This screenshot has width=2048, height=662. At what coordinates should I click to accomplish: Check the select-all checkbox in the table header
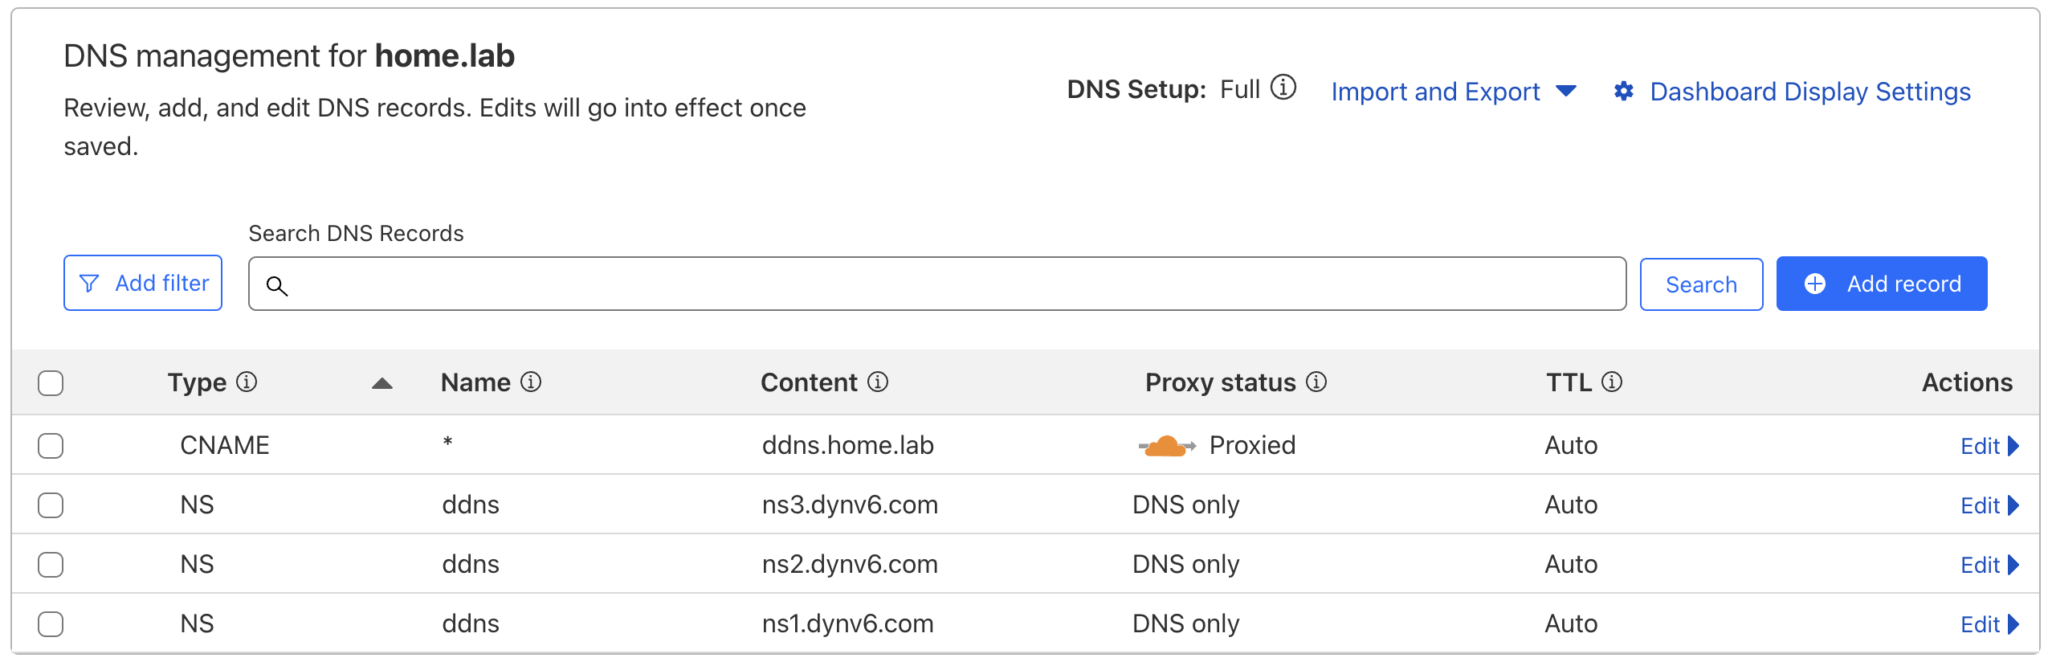(50, 382)
